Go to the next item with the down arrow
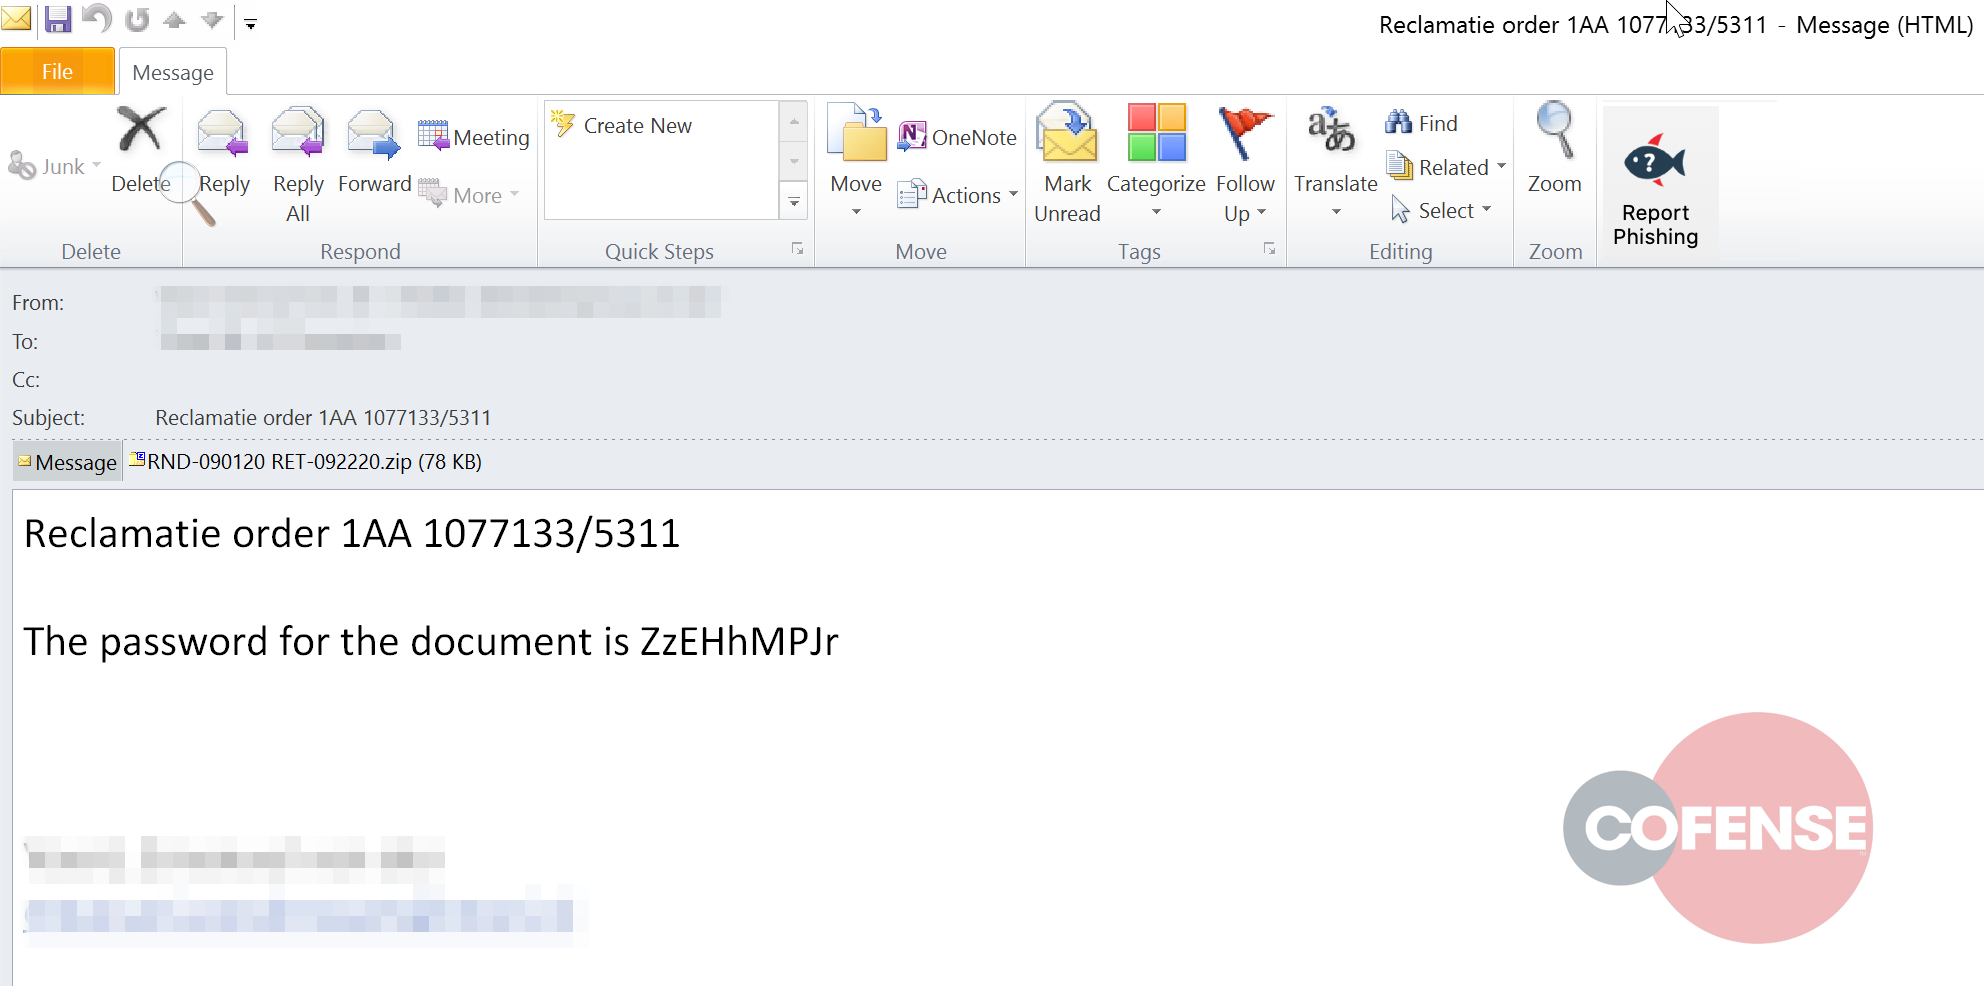 [212, 20]
